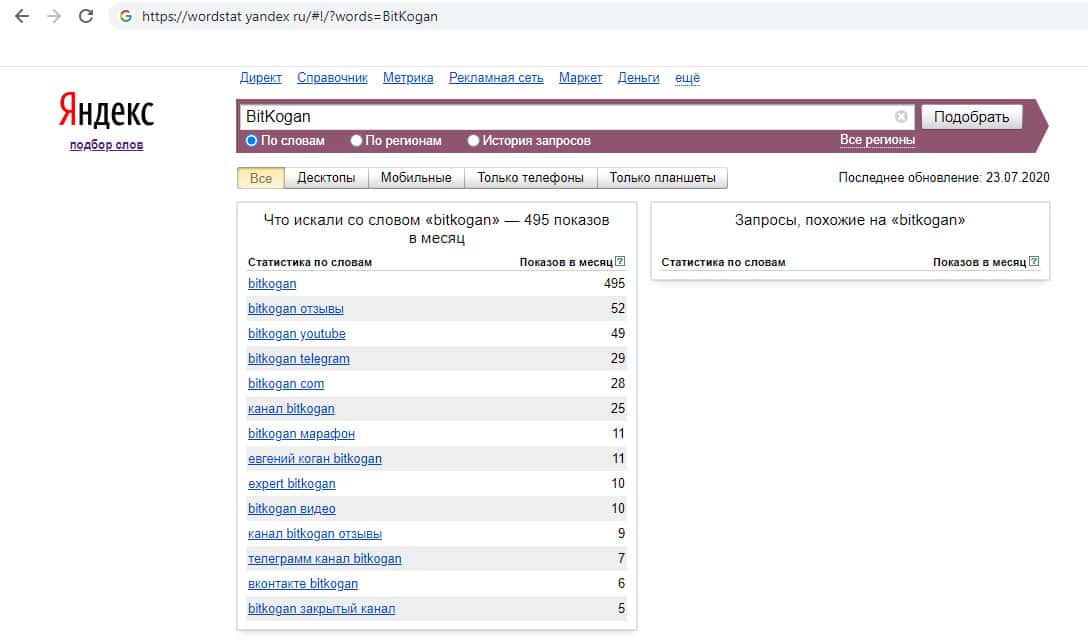Screen dimensions: 1088x643
Task: Open the 'bitkogan отзывы' keyword link
Action: [296, 309]
